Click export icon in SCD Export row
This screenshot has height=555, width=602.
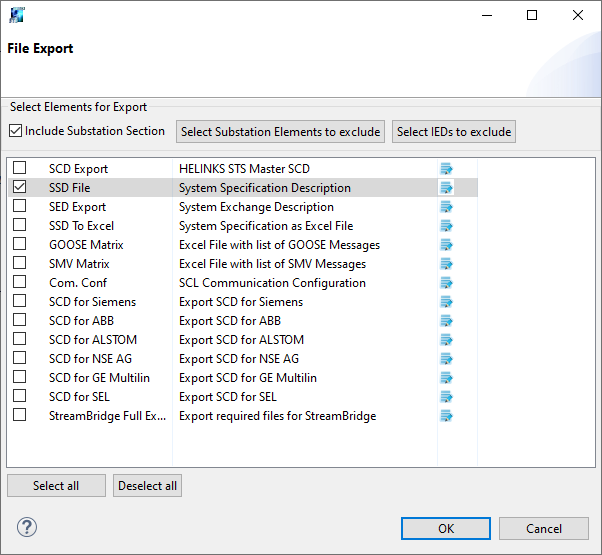(446, 169)
